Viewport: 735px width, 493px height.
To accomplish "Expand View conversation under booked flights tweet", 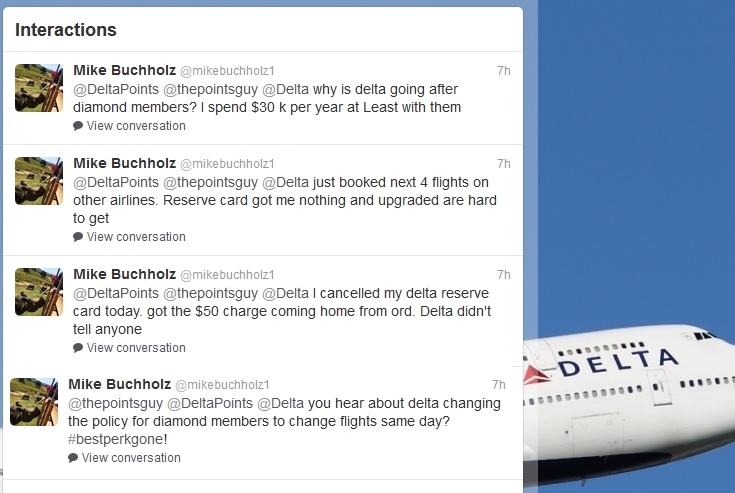I will click(136, 237).
